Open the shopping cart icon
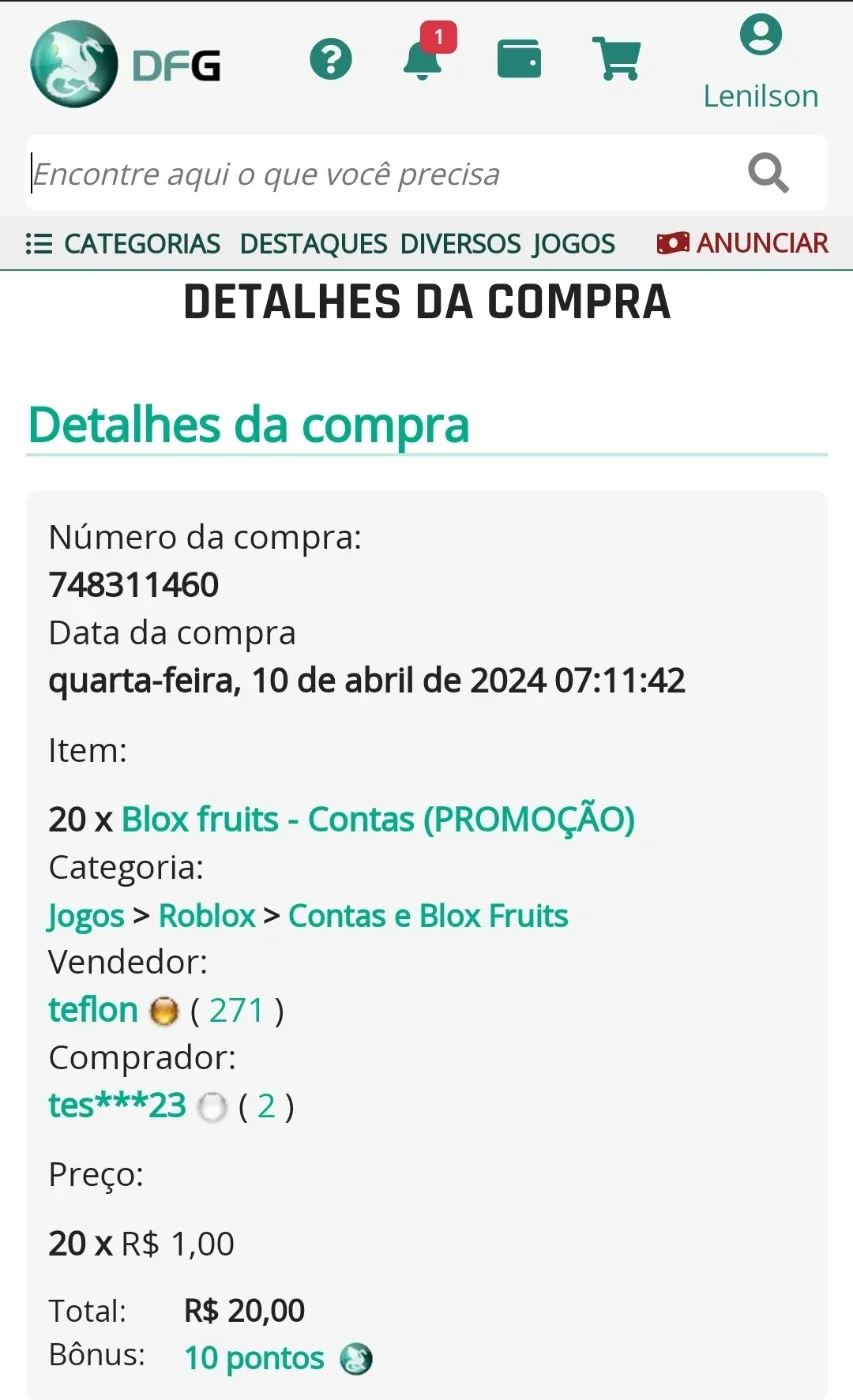The width and height of the screenshot is (853, 1400). pyautogui.click(x=616, y=59)
